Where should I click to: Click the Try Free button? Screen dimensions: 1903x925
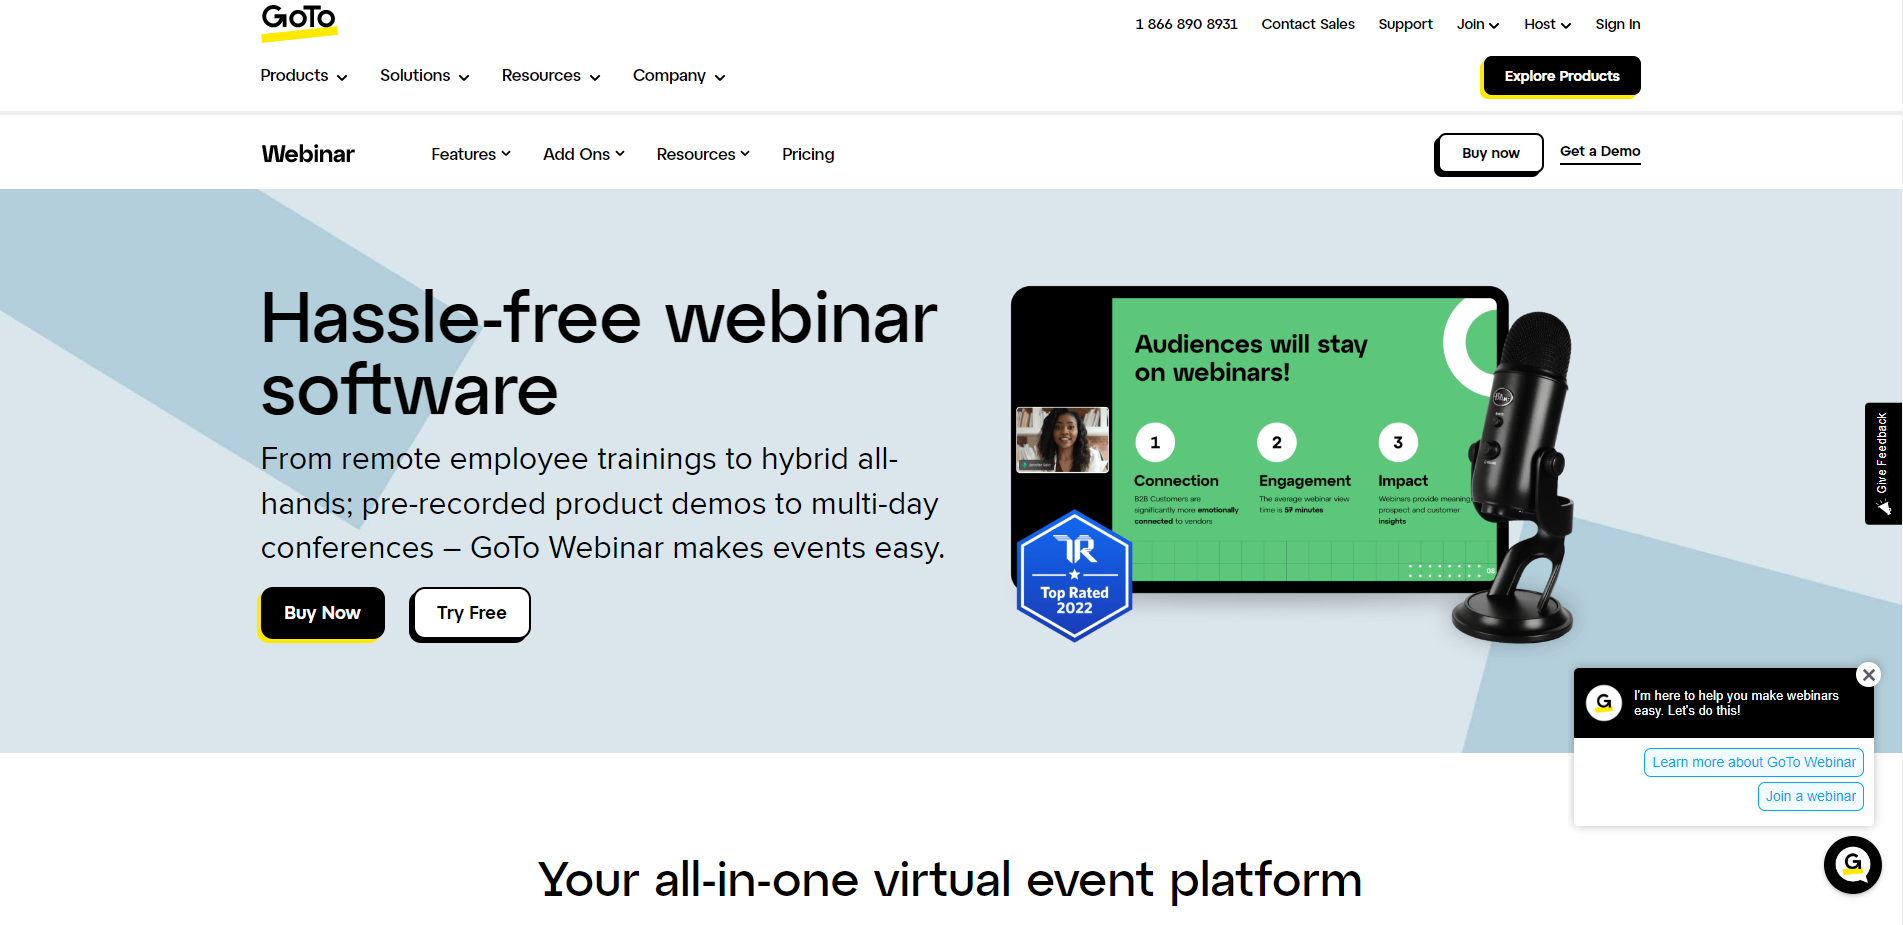coord(469,613)
